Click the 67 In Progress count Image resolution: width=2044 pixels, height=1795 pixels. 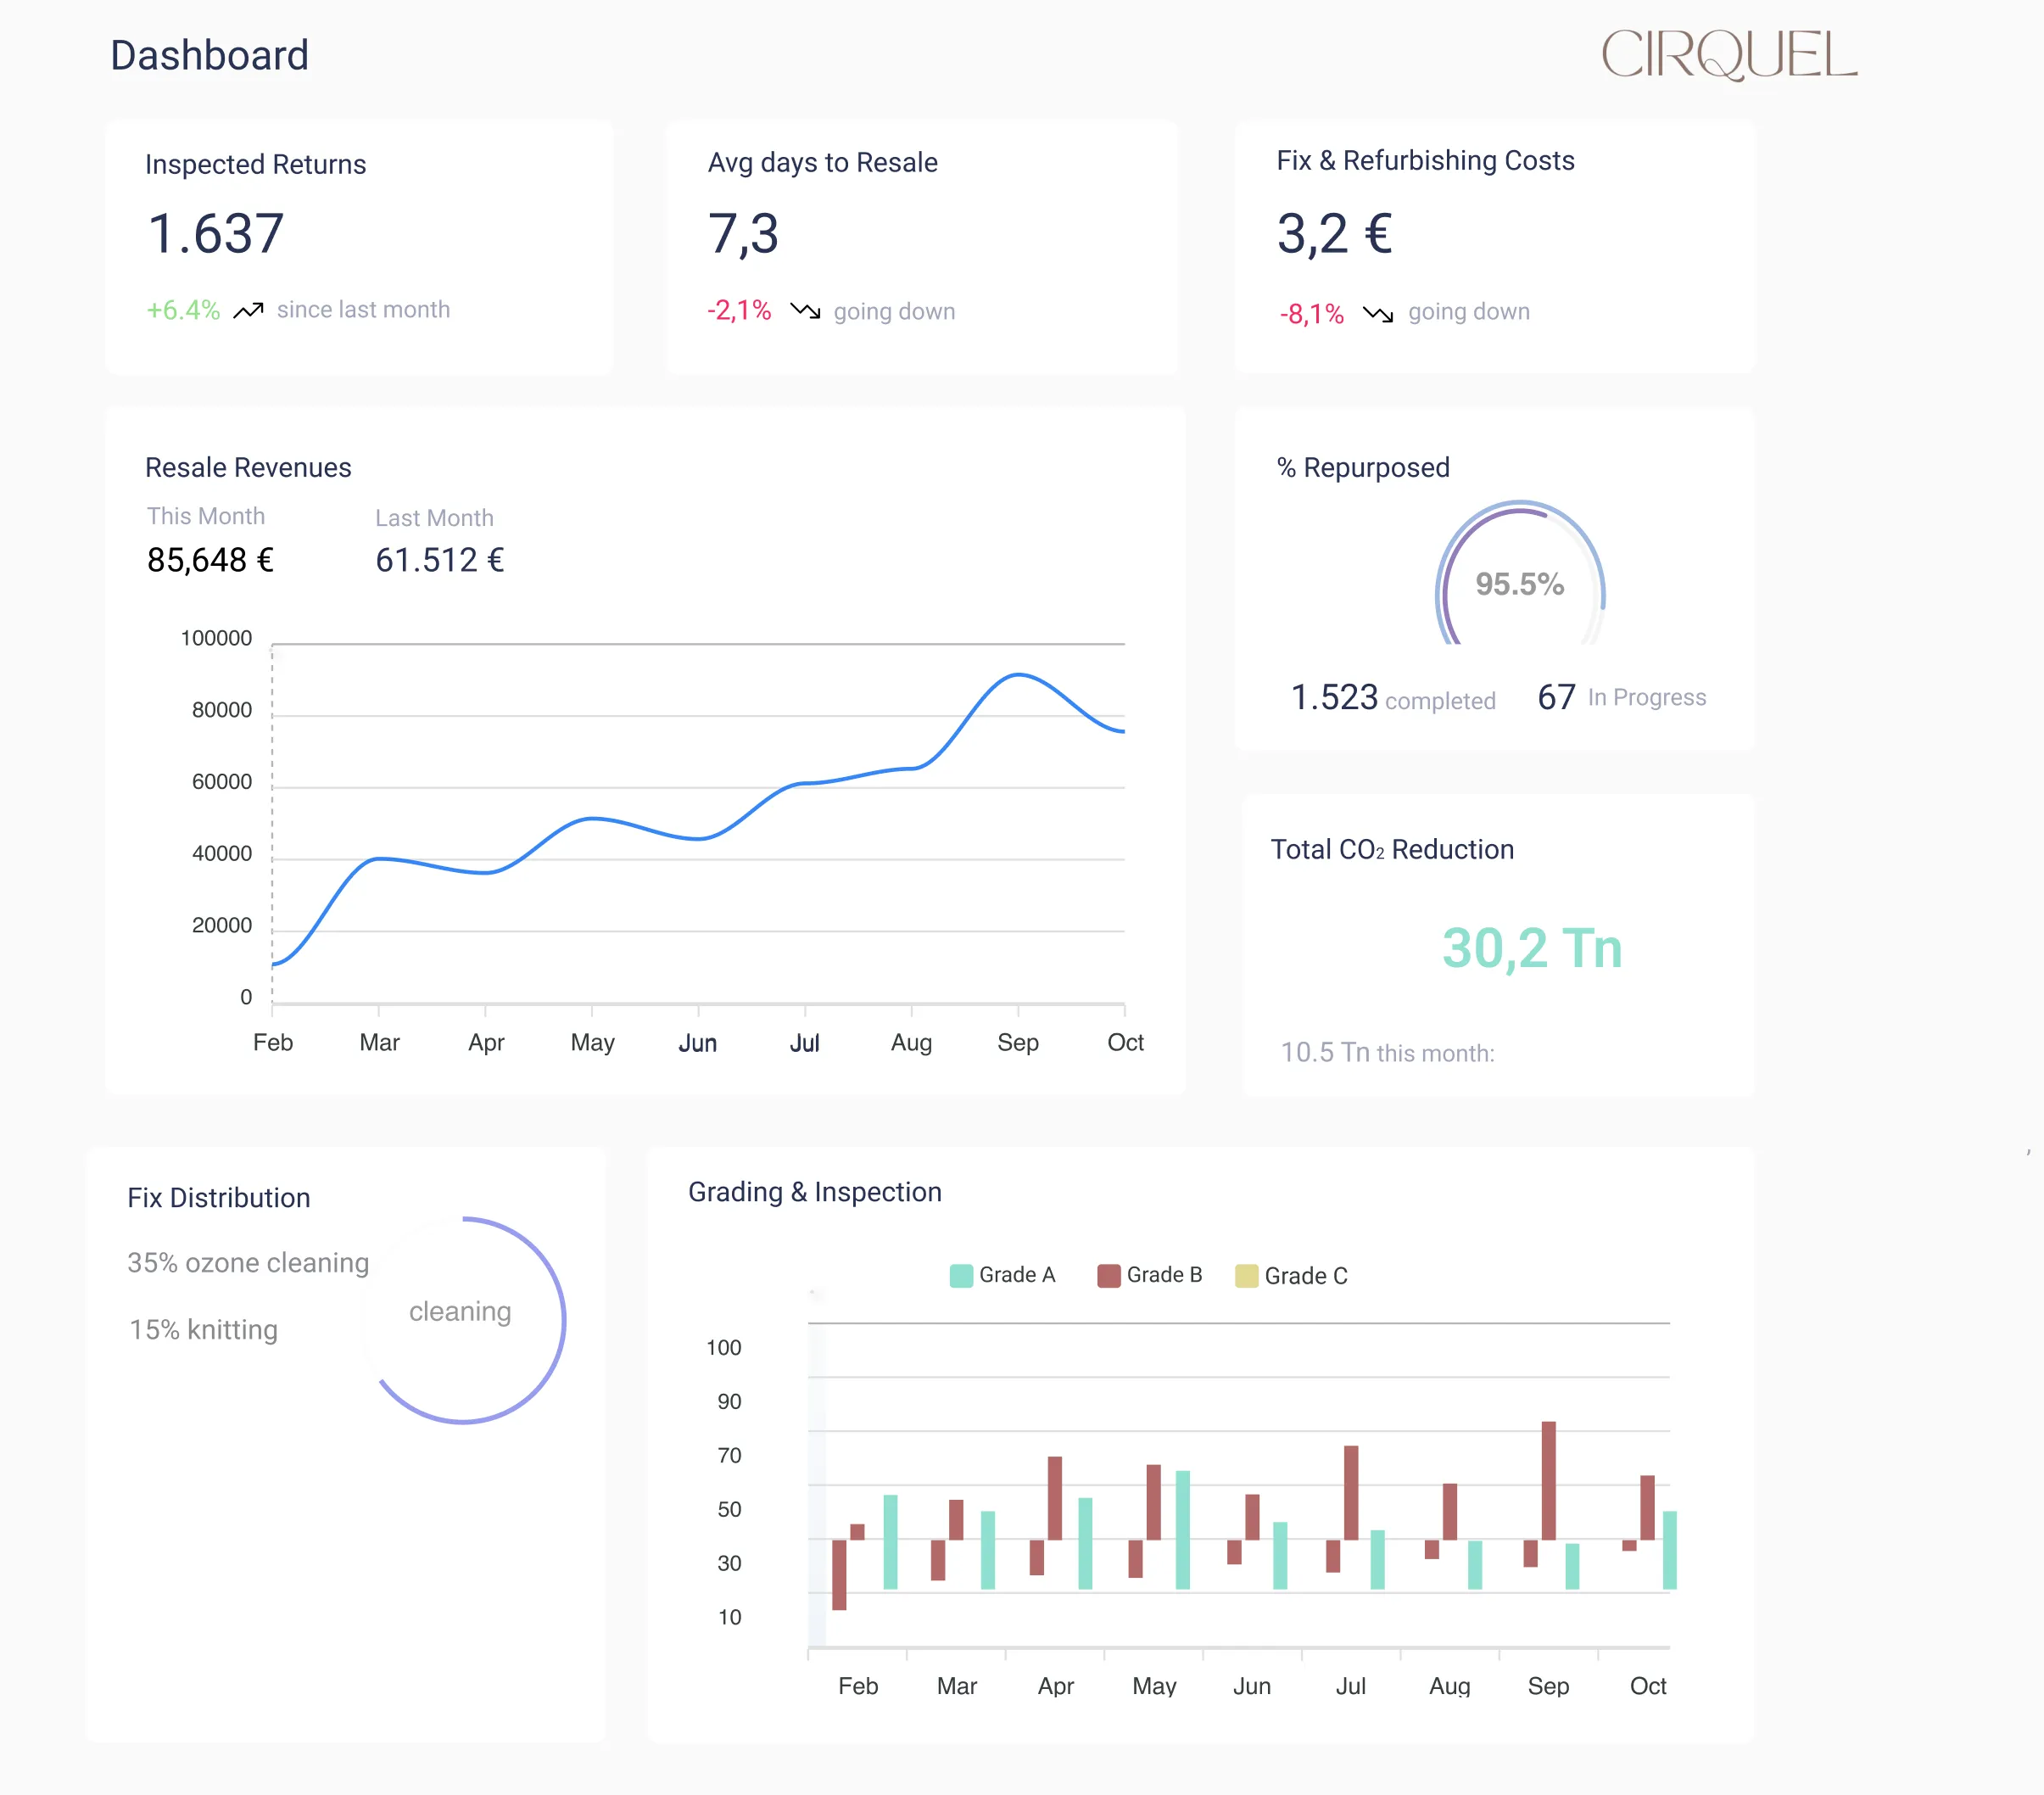[x=1556, y=697]
